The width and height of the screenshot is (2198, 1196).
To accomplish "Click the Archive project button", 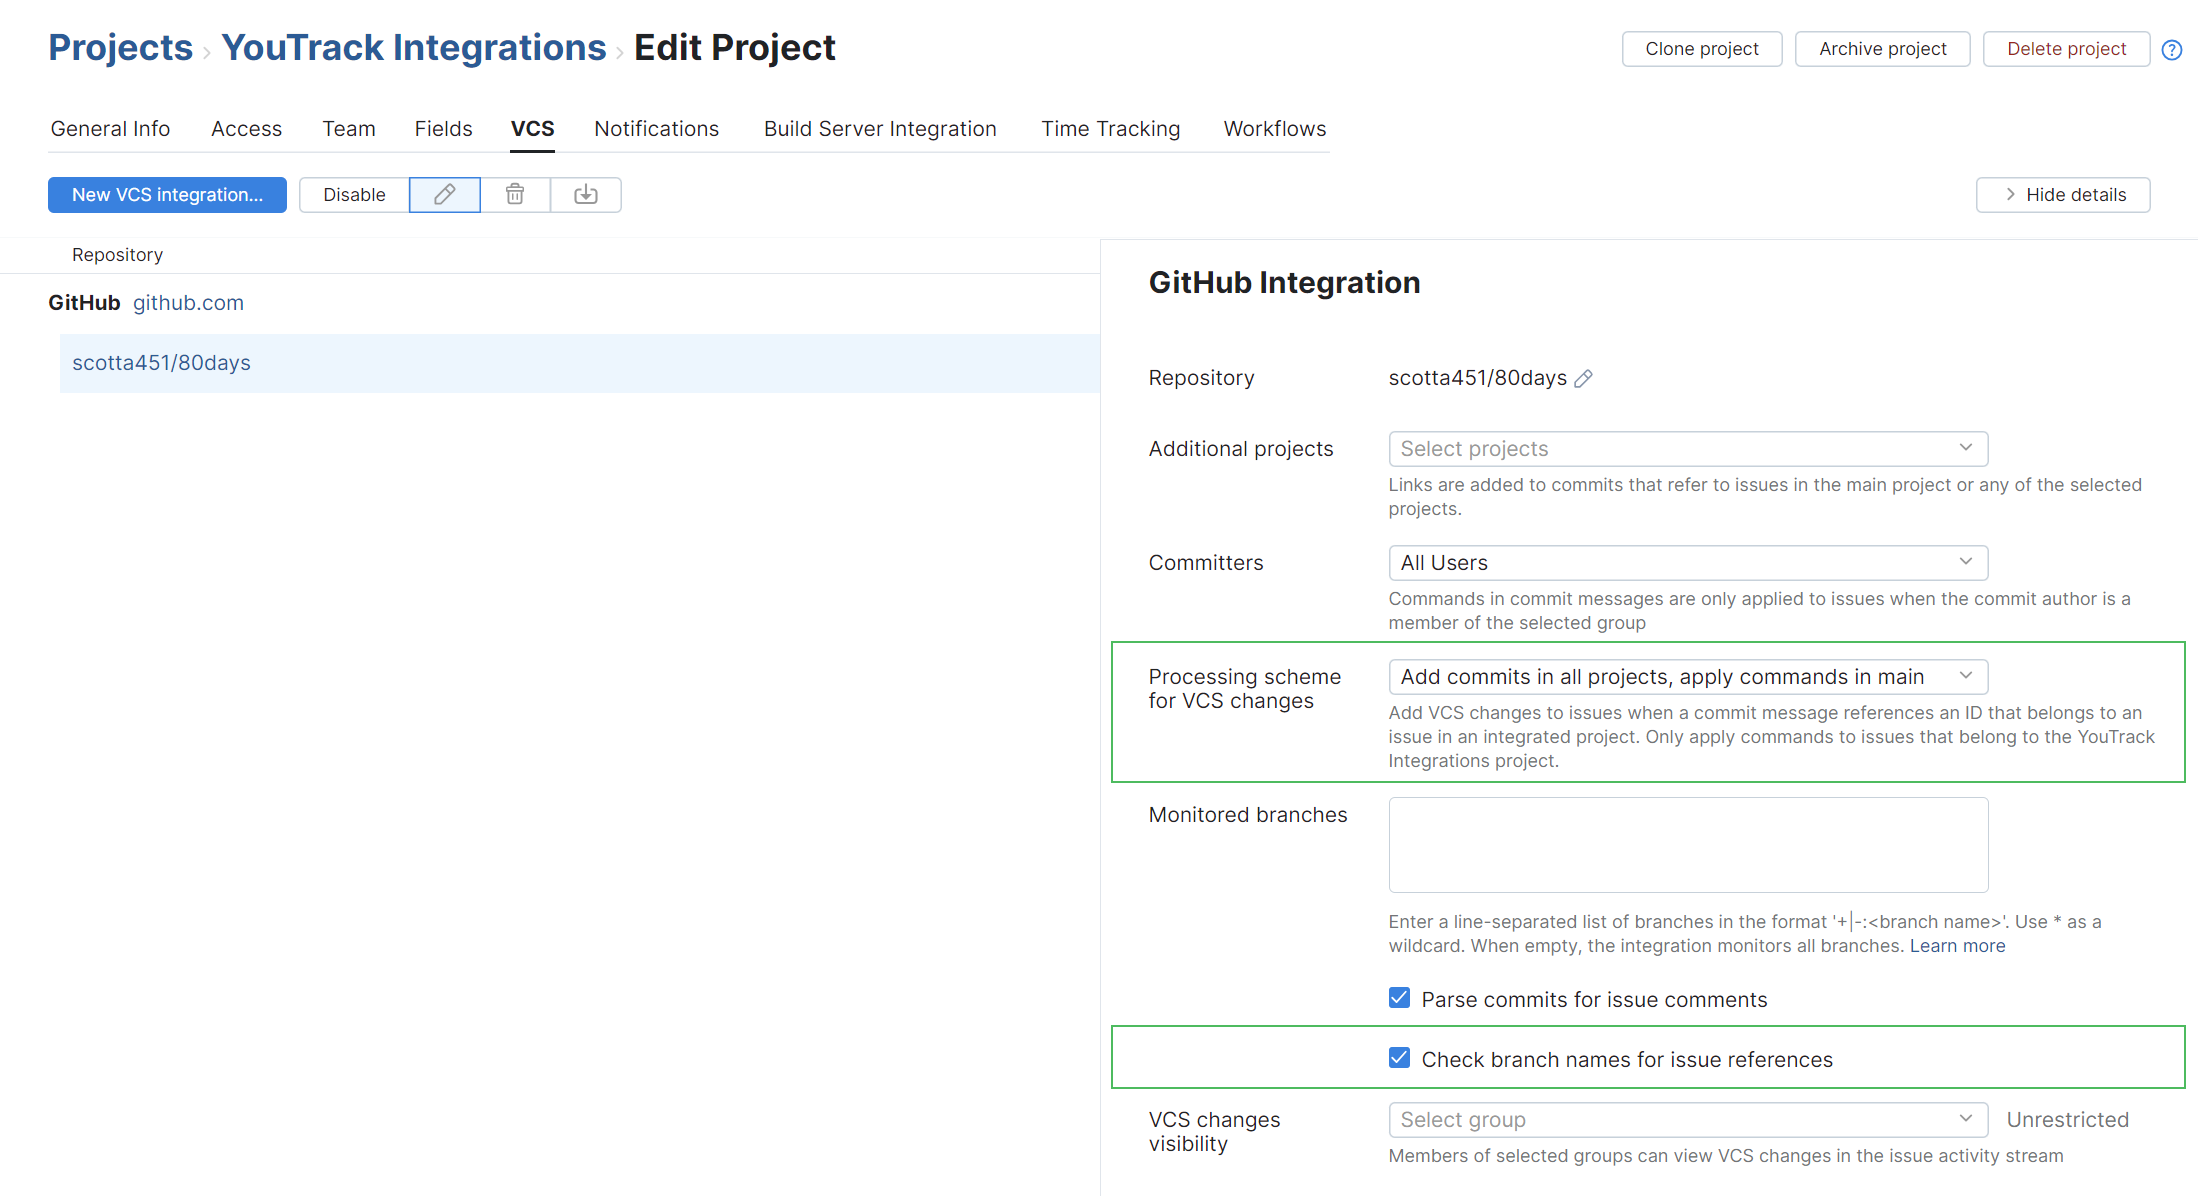I will pyautogui.click(x=1882, y=48).
